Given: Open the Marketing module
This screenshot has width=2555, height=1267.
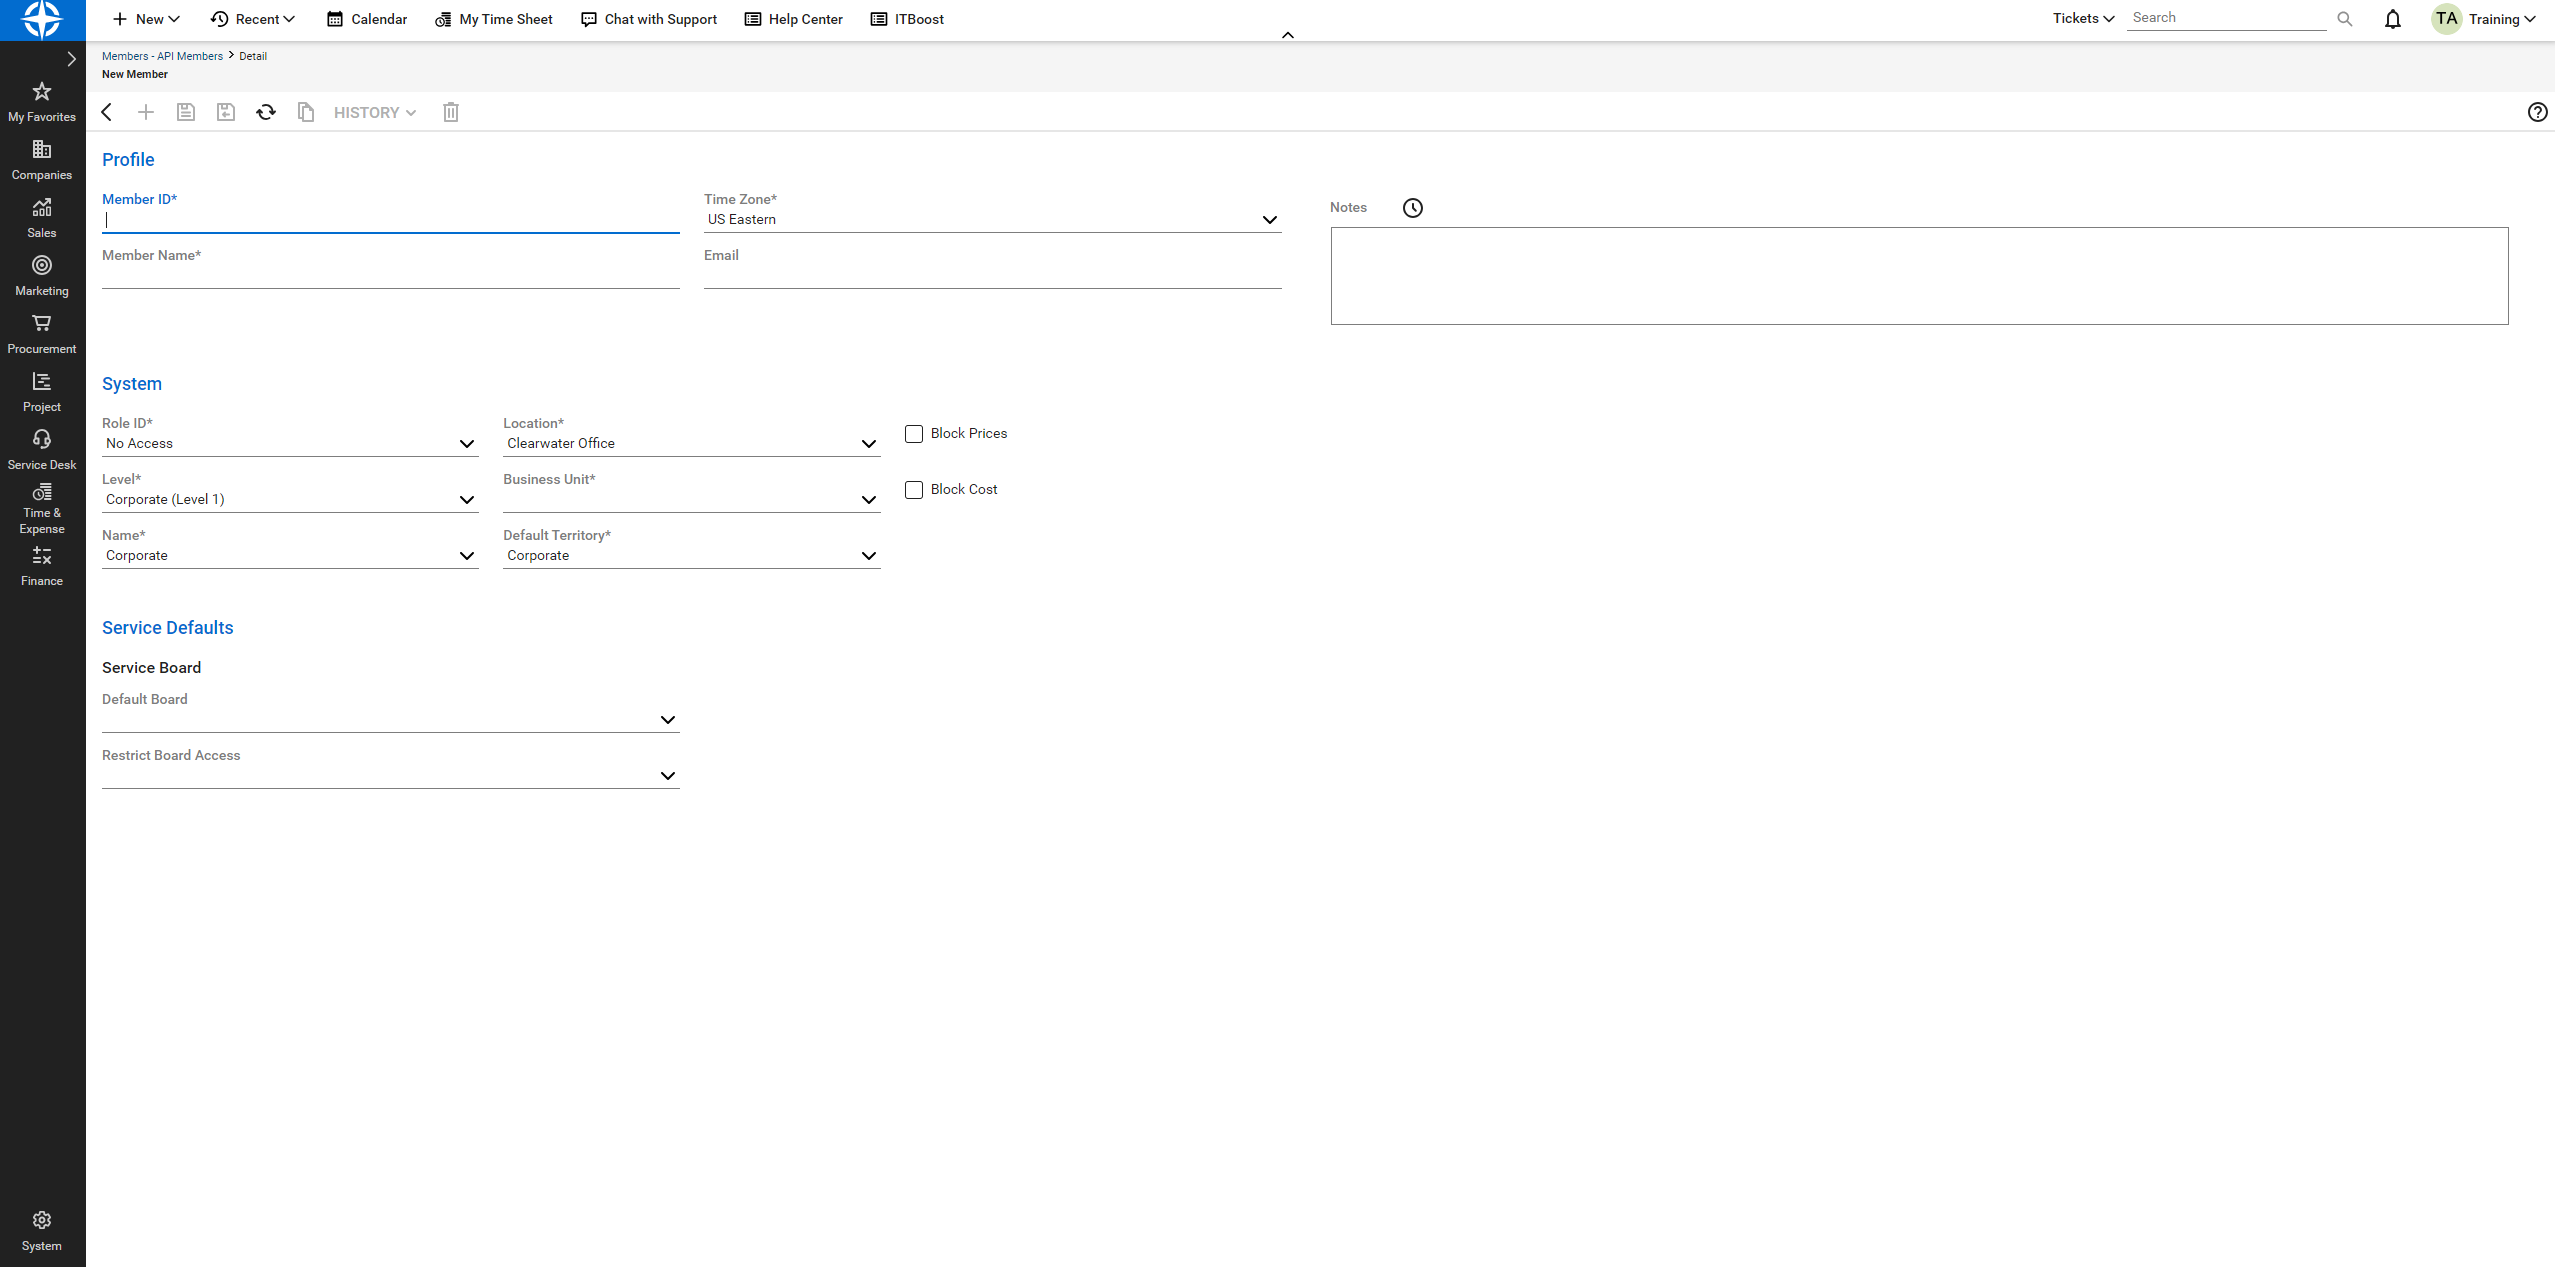Looking at the screenshot, I should pos(42,276).
